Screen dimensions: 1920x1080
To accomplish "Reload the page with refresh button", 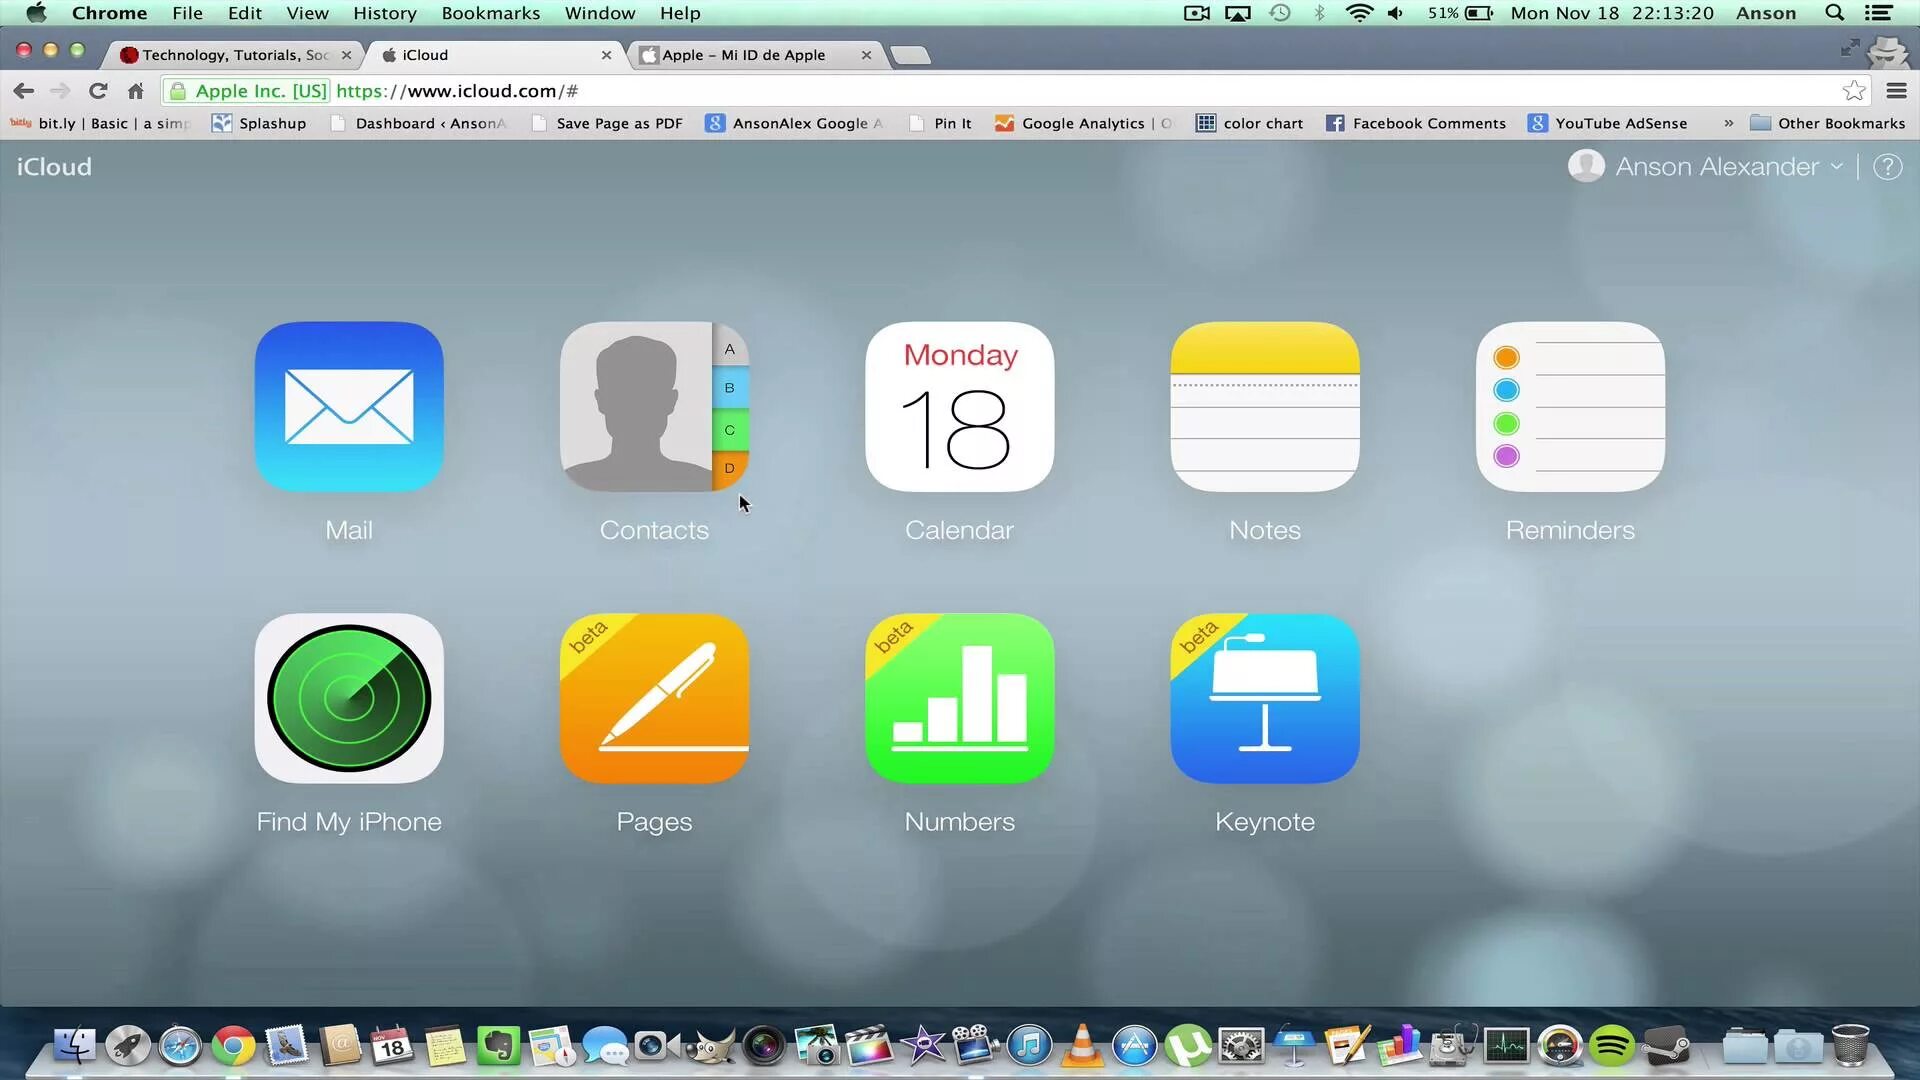I will click(98, 91).
